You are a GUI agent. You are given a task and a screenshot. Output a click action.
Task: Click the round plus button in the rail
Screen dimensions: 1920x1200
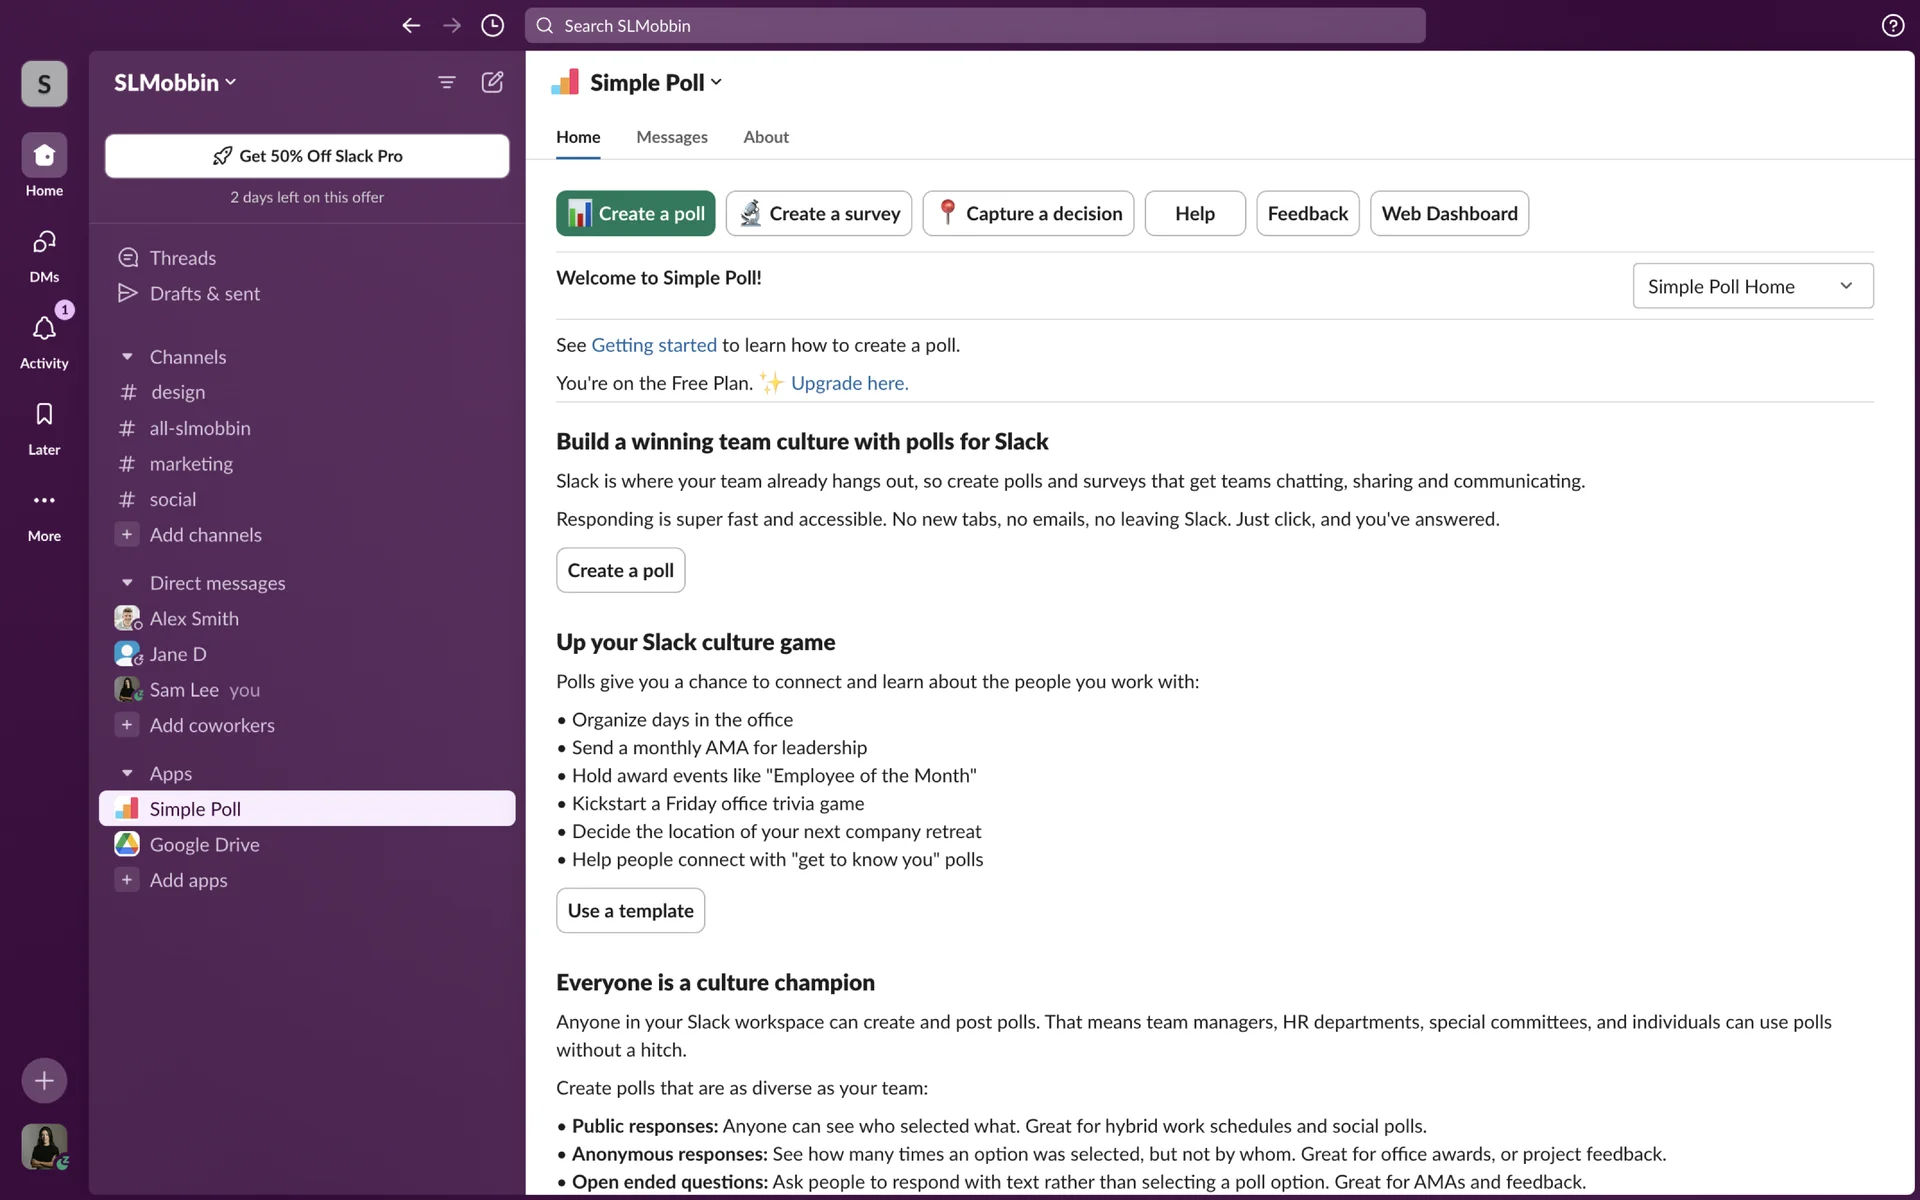[x=44, y=1080]
